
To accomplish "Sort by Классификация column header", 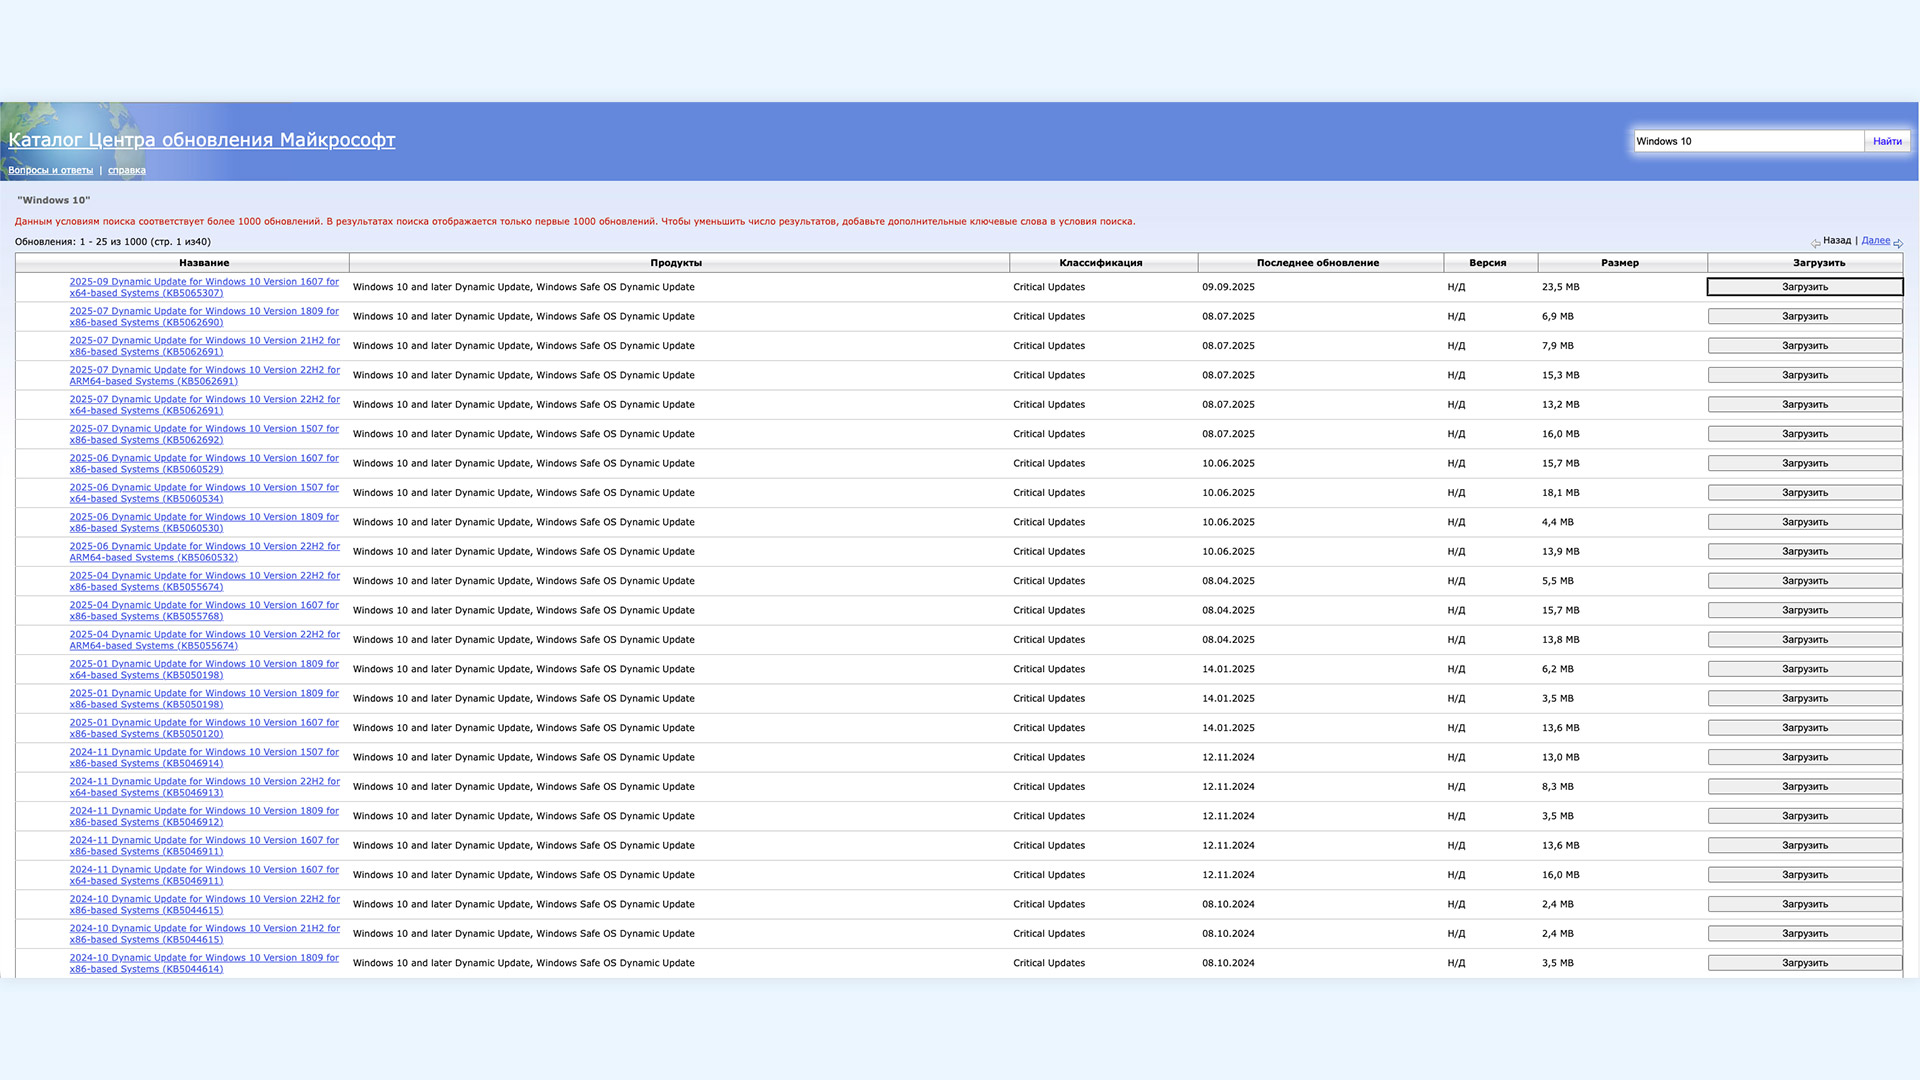I will [x=1100, y=263].
